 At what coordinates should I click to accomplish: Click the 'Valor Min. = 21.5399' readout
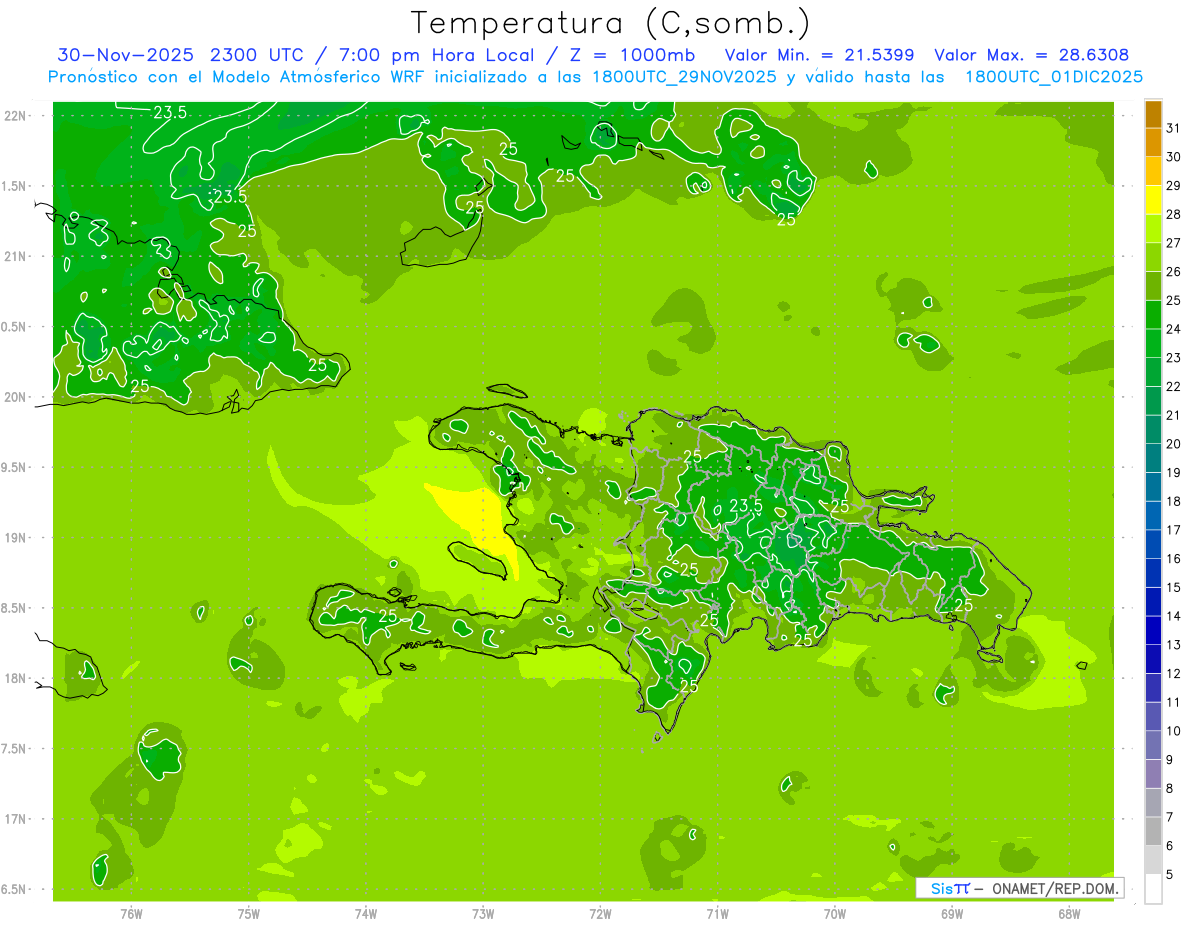click(x=820, y=55)
